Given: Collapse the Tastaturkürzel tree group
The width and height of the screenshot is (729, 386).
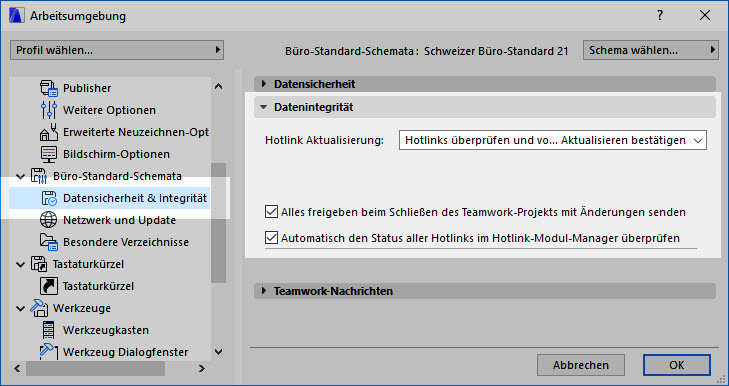Looking at the screenshot, I should tap(20, 265).
